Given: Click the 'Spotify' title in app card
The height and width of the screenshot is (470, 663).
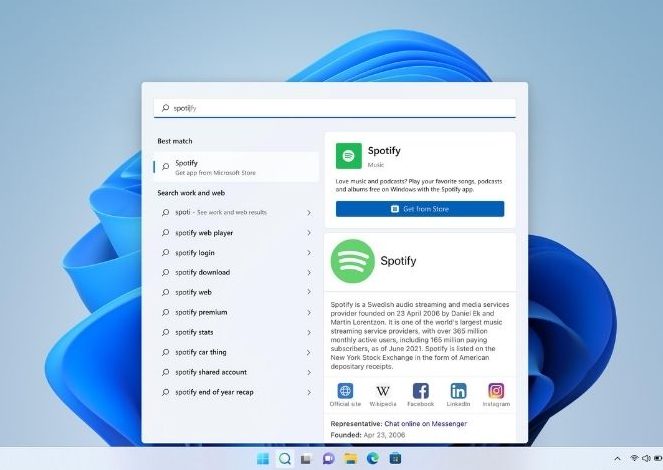Looking at the screenshot, I should tap(384, 150).
